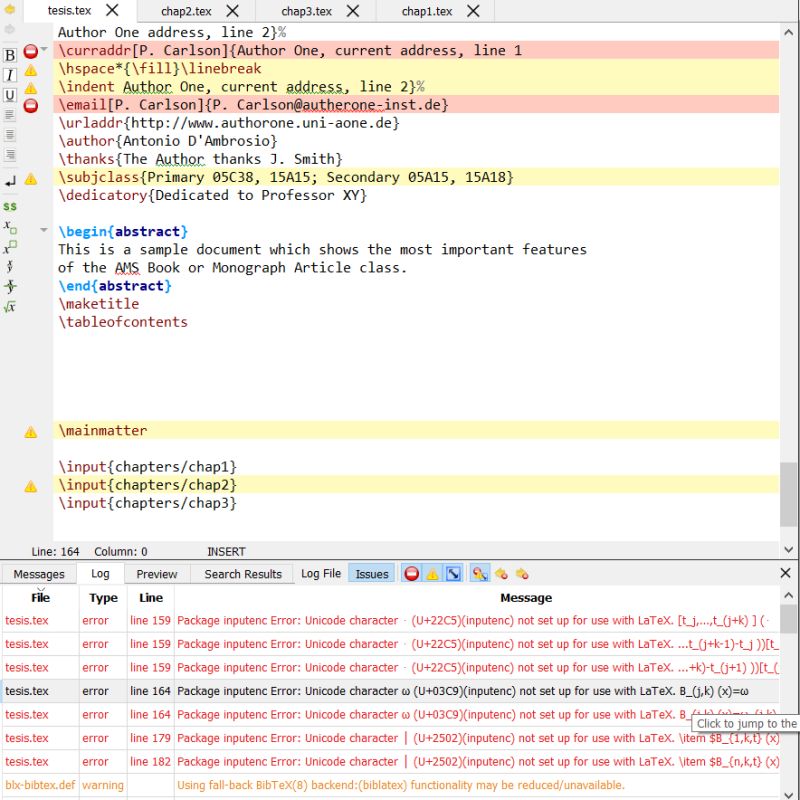Open the log search magnifier icon
The image size is (800, 800).
[482, 573]
